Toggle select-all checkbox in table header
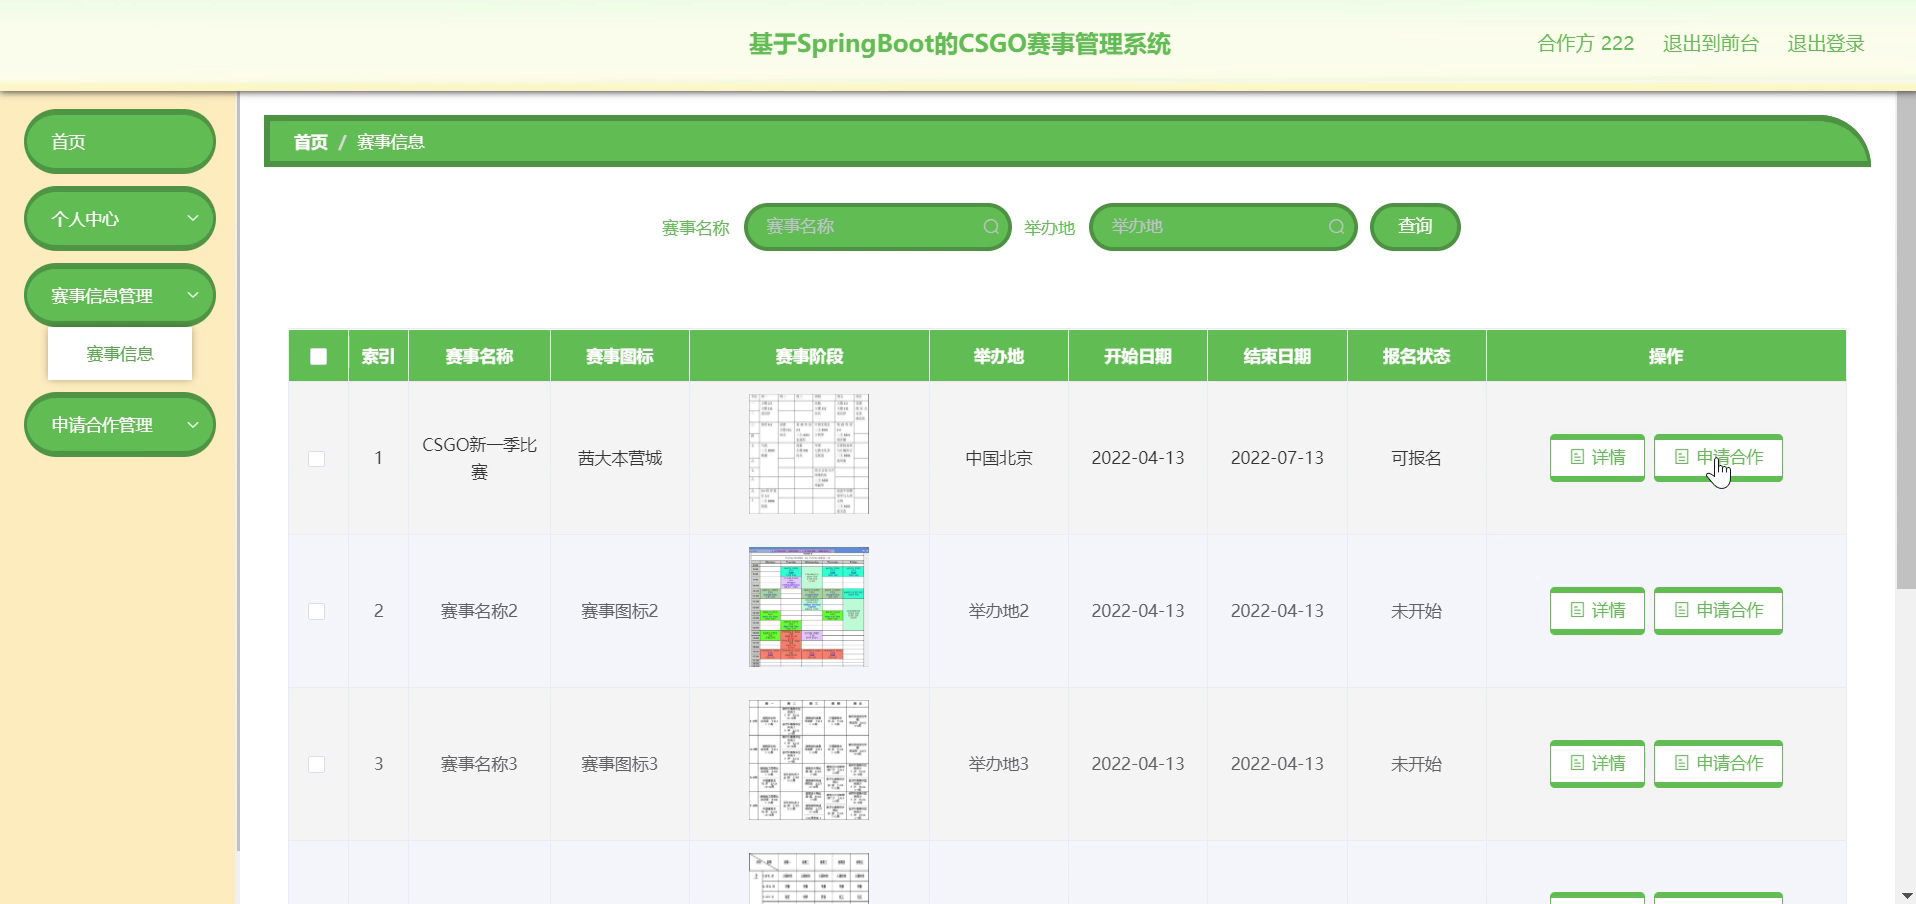The image size is (1916, 904). [318, 356]
